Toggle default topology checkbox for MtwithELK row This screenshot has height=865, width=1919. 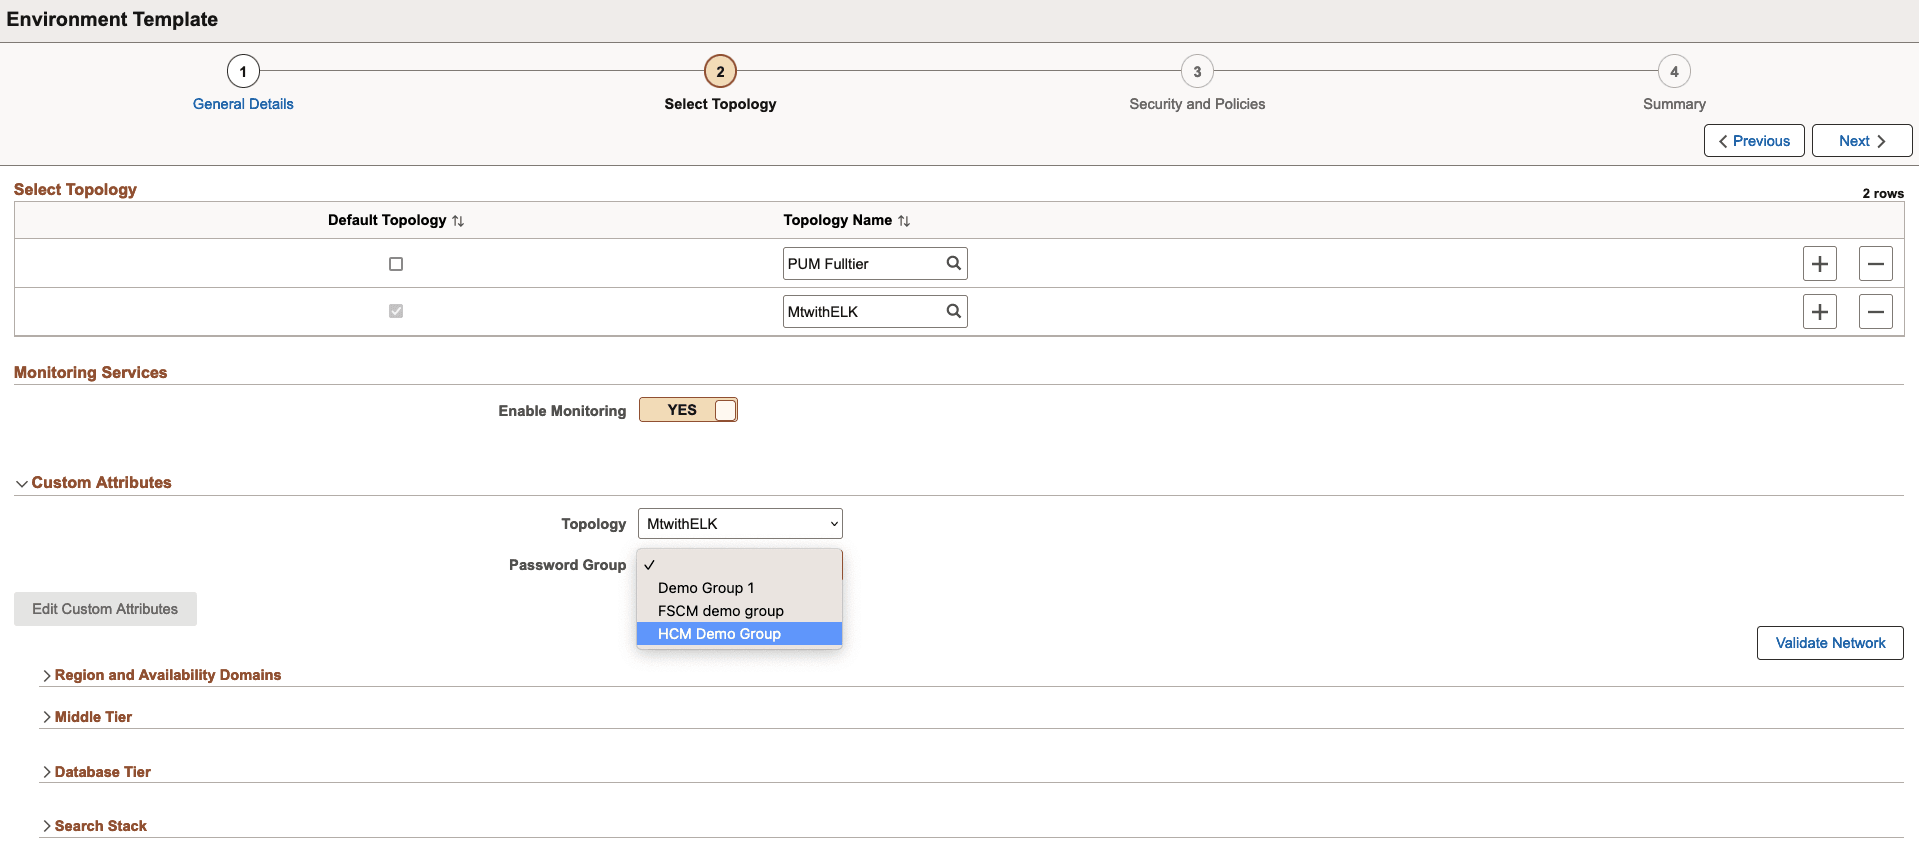(396, 311)
